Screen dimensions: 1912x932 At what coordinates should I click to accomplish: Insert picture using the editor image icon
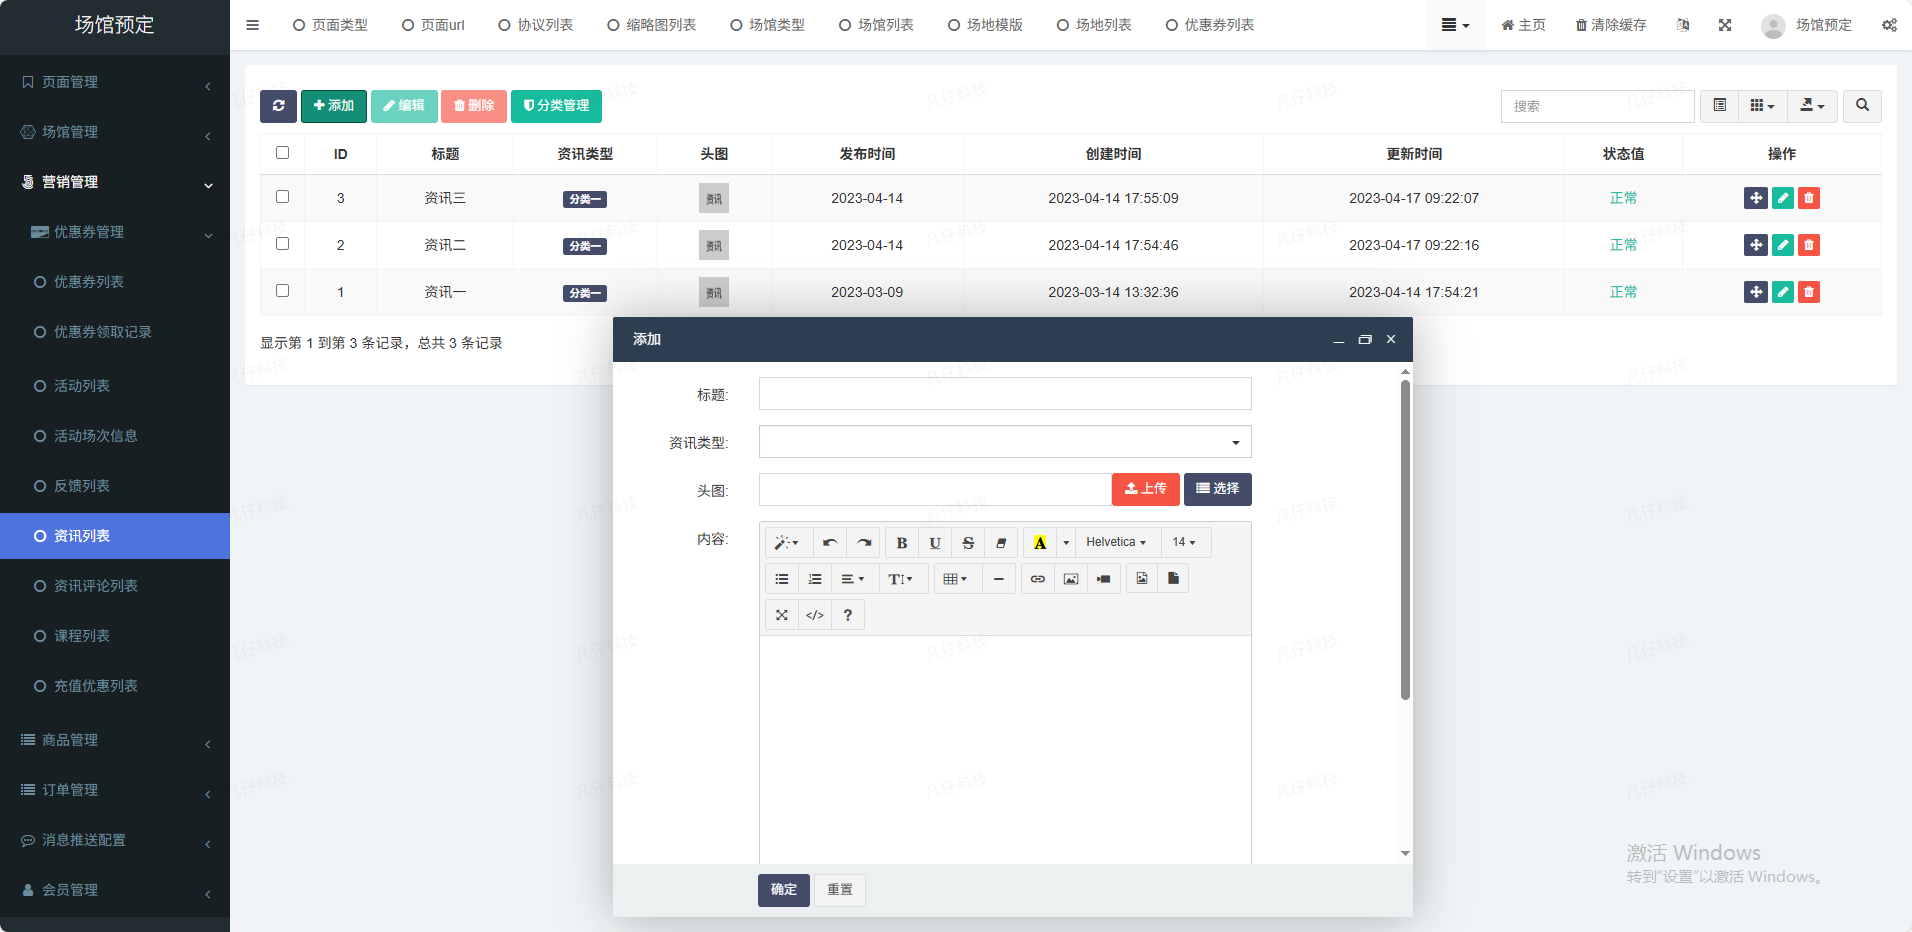pos(1071,579)
